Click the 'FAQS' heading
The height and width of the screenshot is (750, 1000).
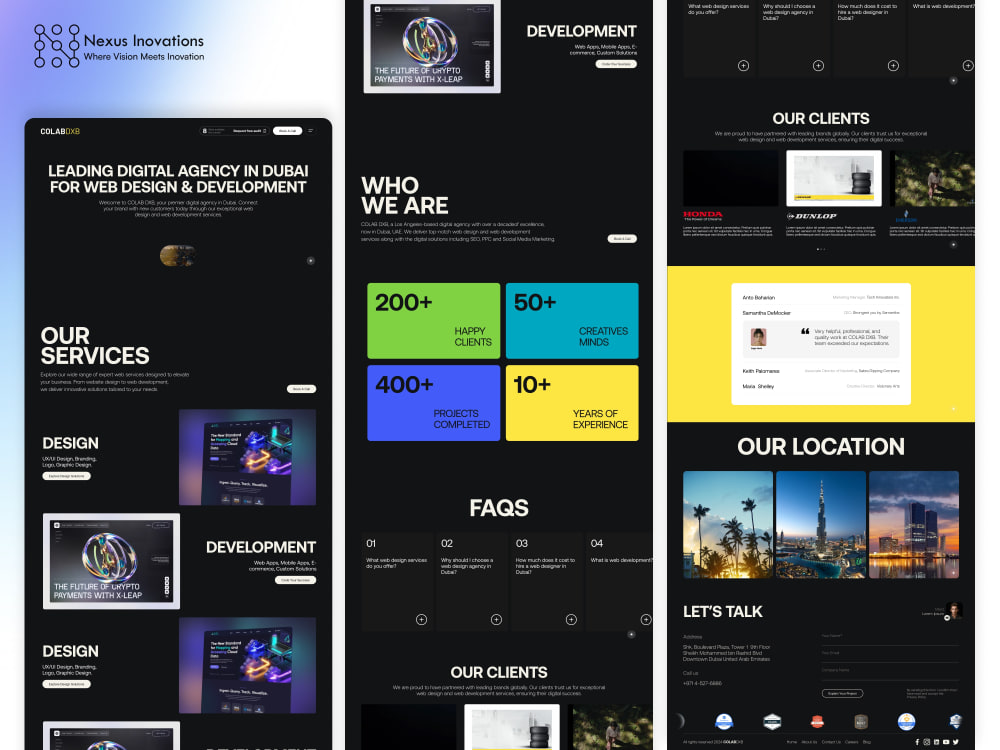pos(499,508)
